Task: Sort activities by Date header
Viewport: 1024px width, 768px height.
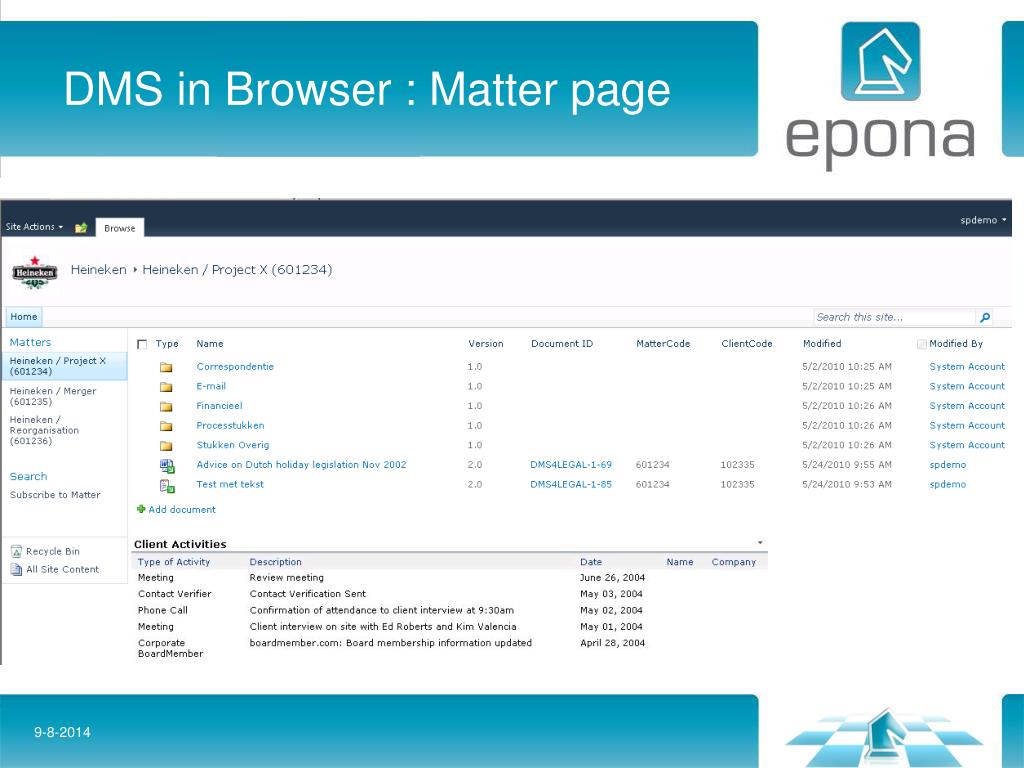Action: click(x=591, y=562)
